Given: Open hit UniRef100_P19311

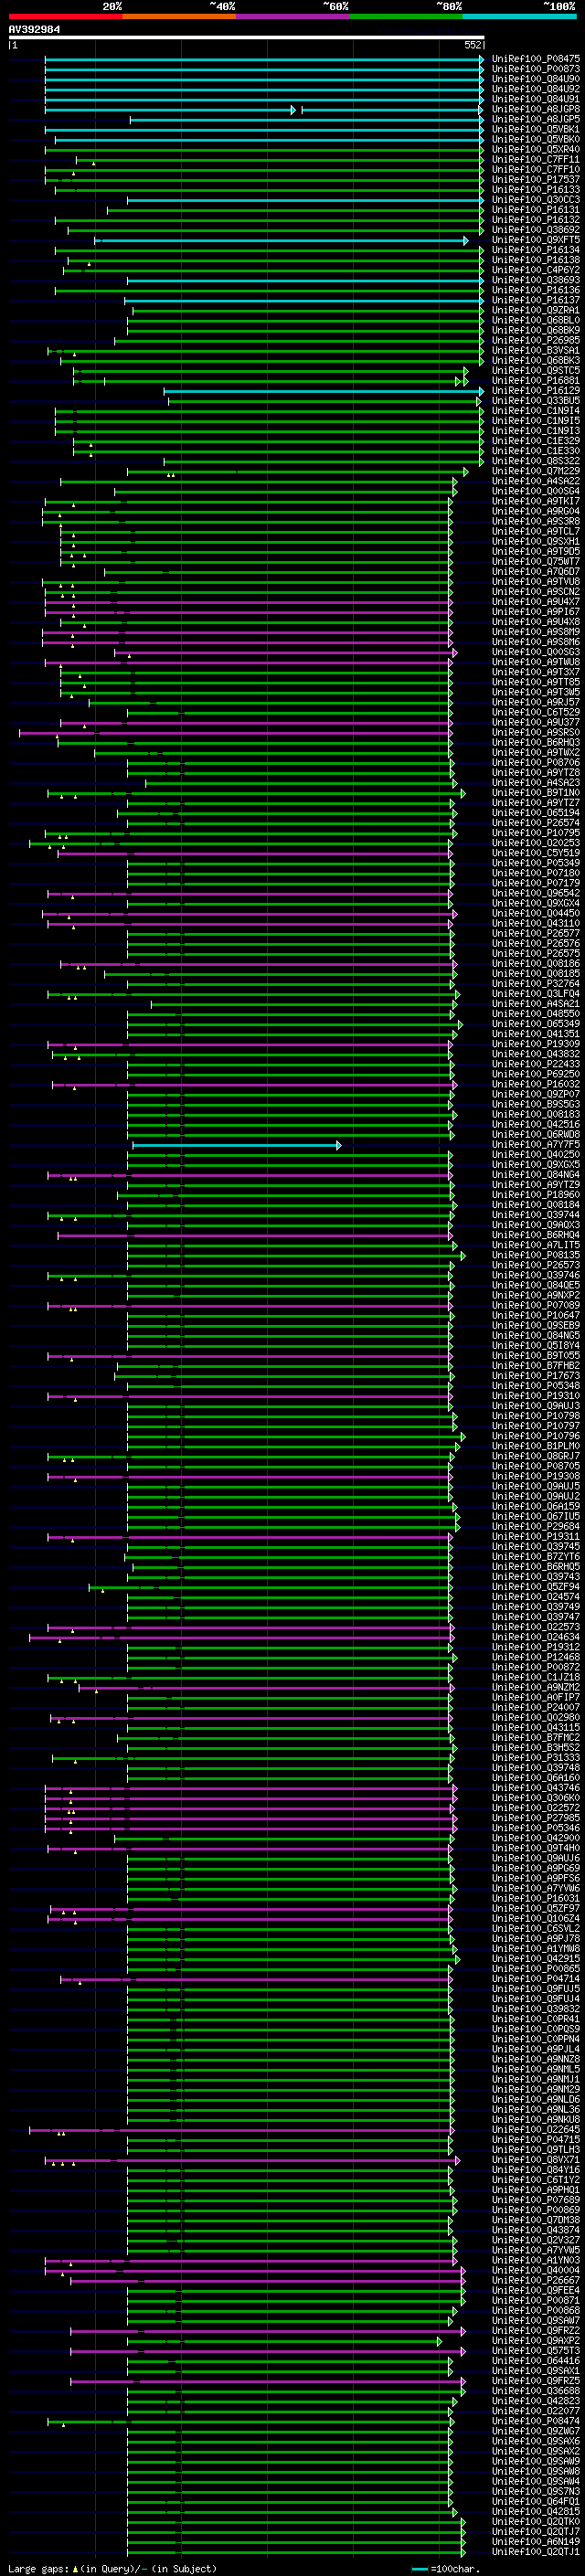Looking at the screenshot, I should tap(536, 1537).
